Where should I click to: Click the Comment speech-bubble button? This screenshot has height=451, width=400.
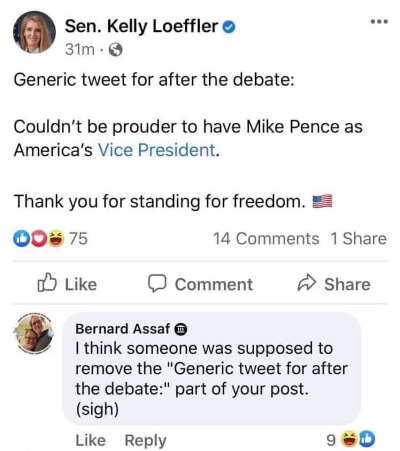pyautogui.click(x=200, y=284)
